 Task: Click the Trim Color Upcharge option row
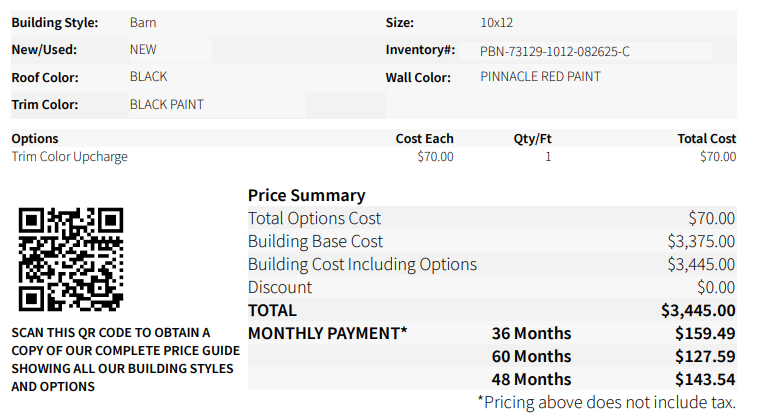pos(70,156)
